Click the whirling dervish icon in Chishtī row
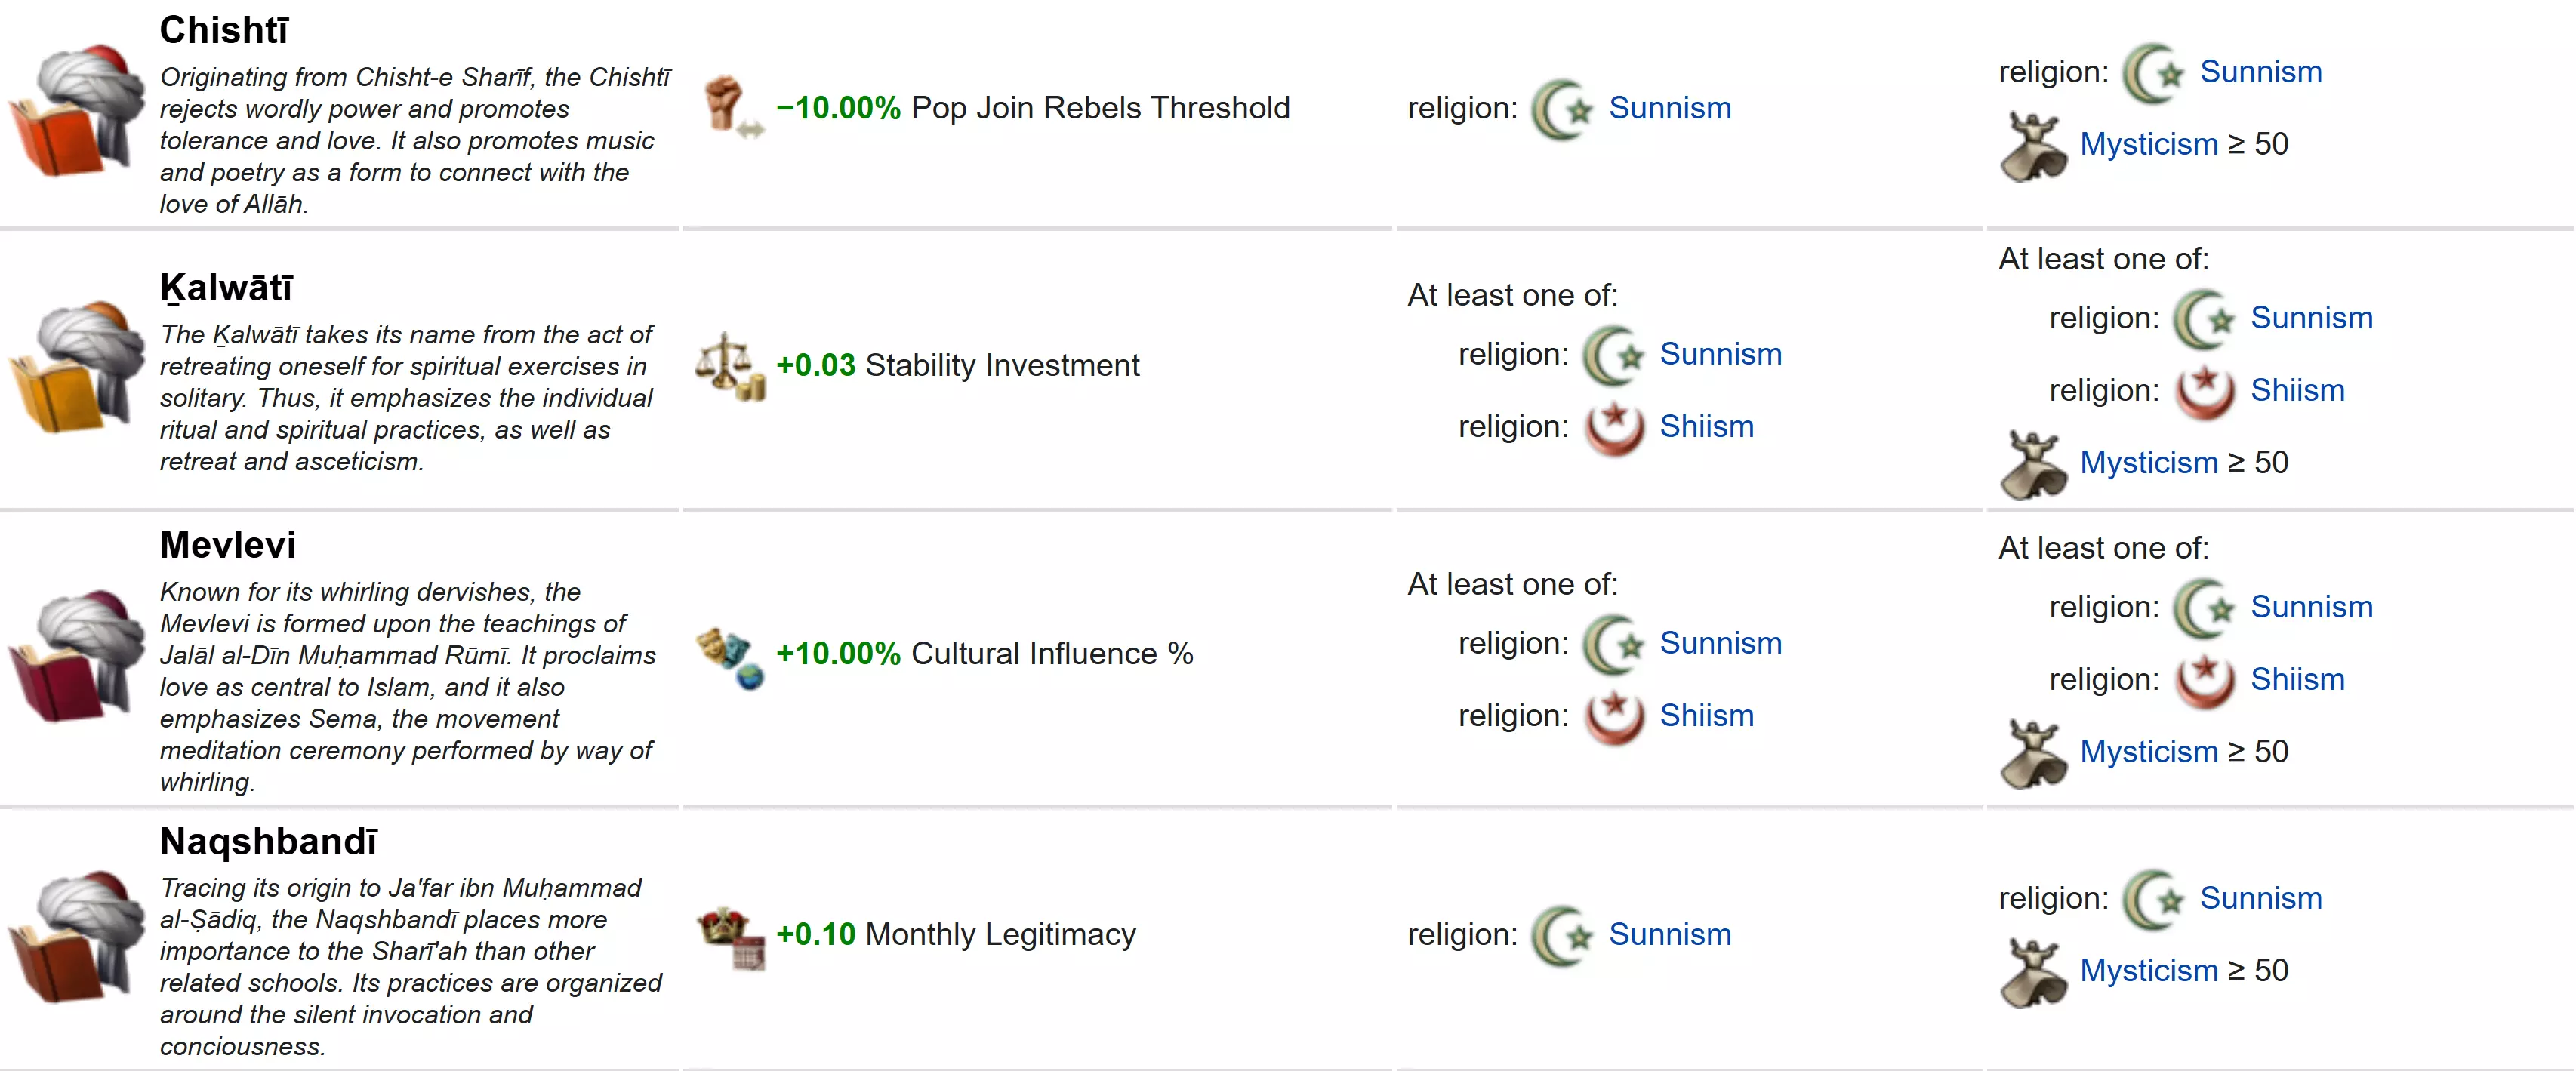The width and height of the screenshot is (2576, 1071). point(2033,146)
